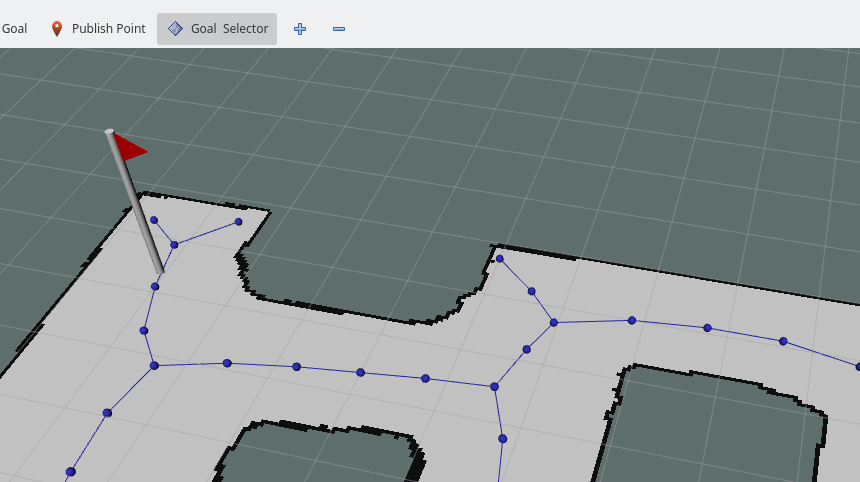Viewport: 860px width, 482px height.
Task: Add a new tool with the plus icon
Action: 299,29
